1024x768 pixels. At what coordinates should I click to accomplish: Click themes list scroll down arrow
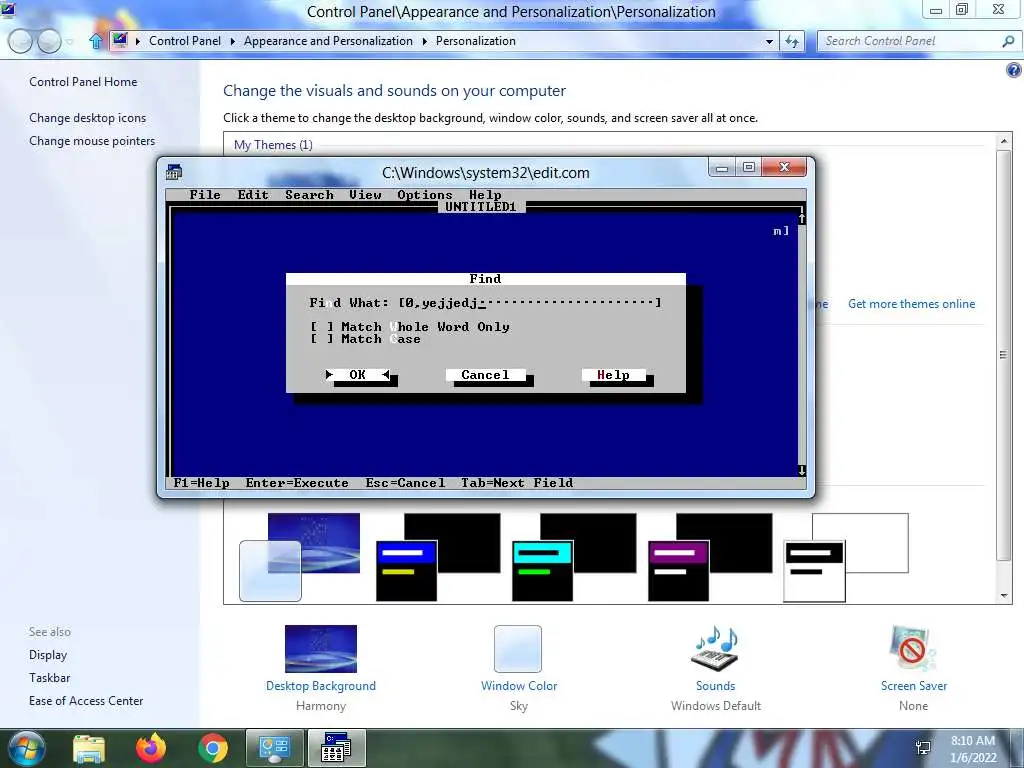(1004, 596)
